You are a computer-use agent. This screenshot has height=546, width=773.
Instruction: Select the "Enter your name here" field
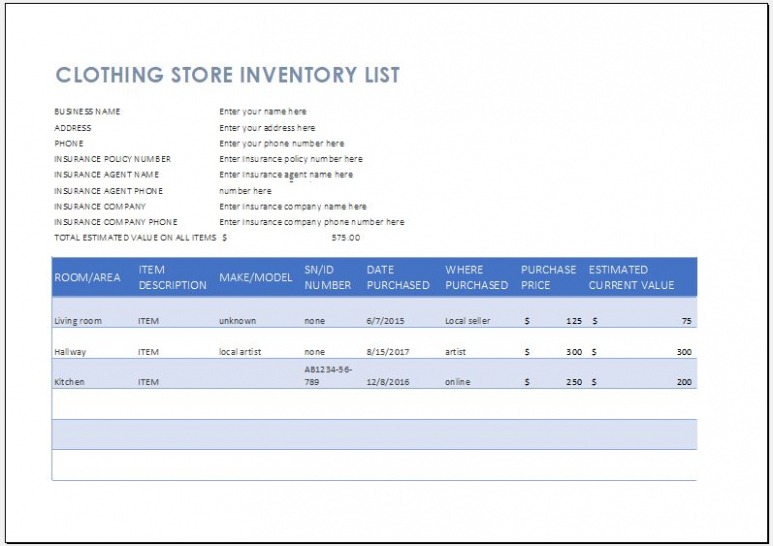[263, 112]
